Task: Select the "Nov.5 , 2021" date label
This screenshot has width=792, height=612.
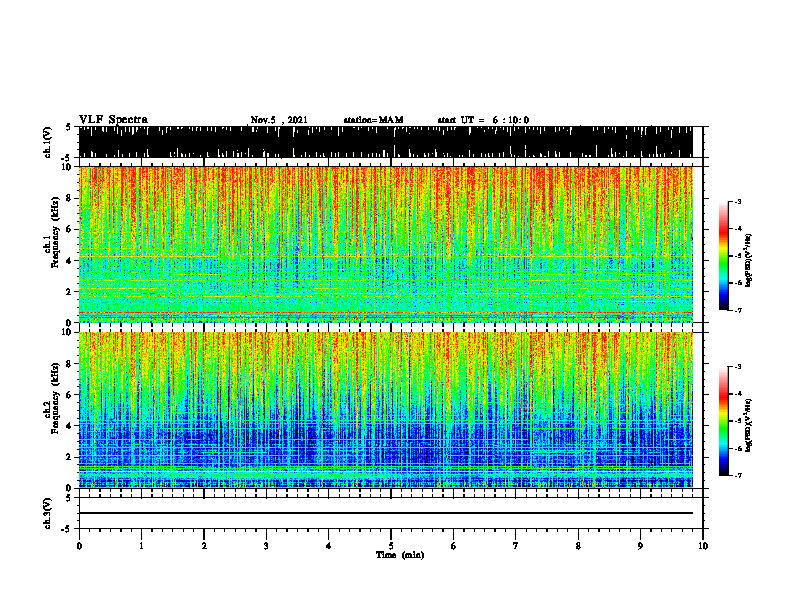Action: (279, 120)
